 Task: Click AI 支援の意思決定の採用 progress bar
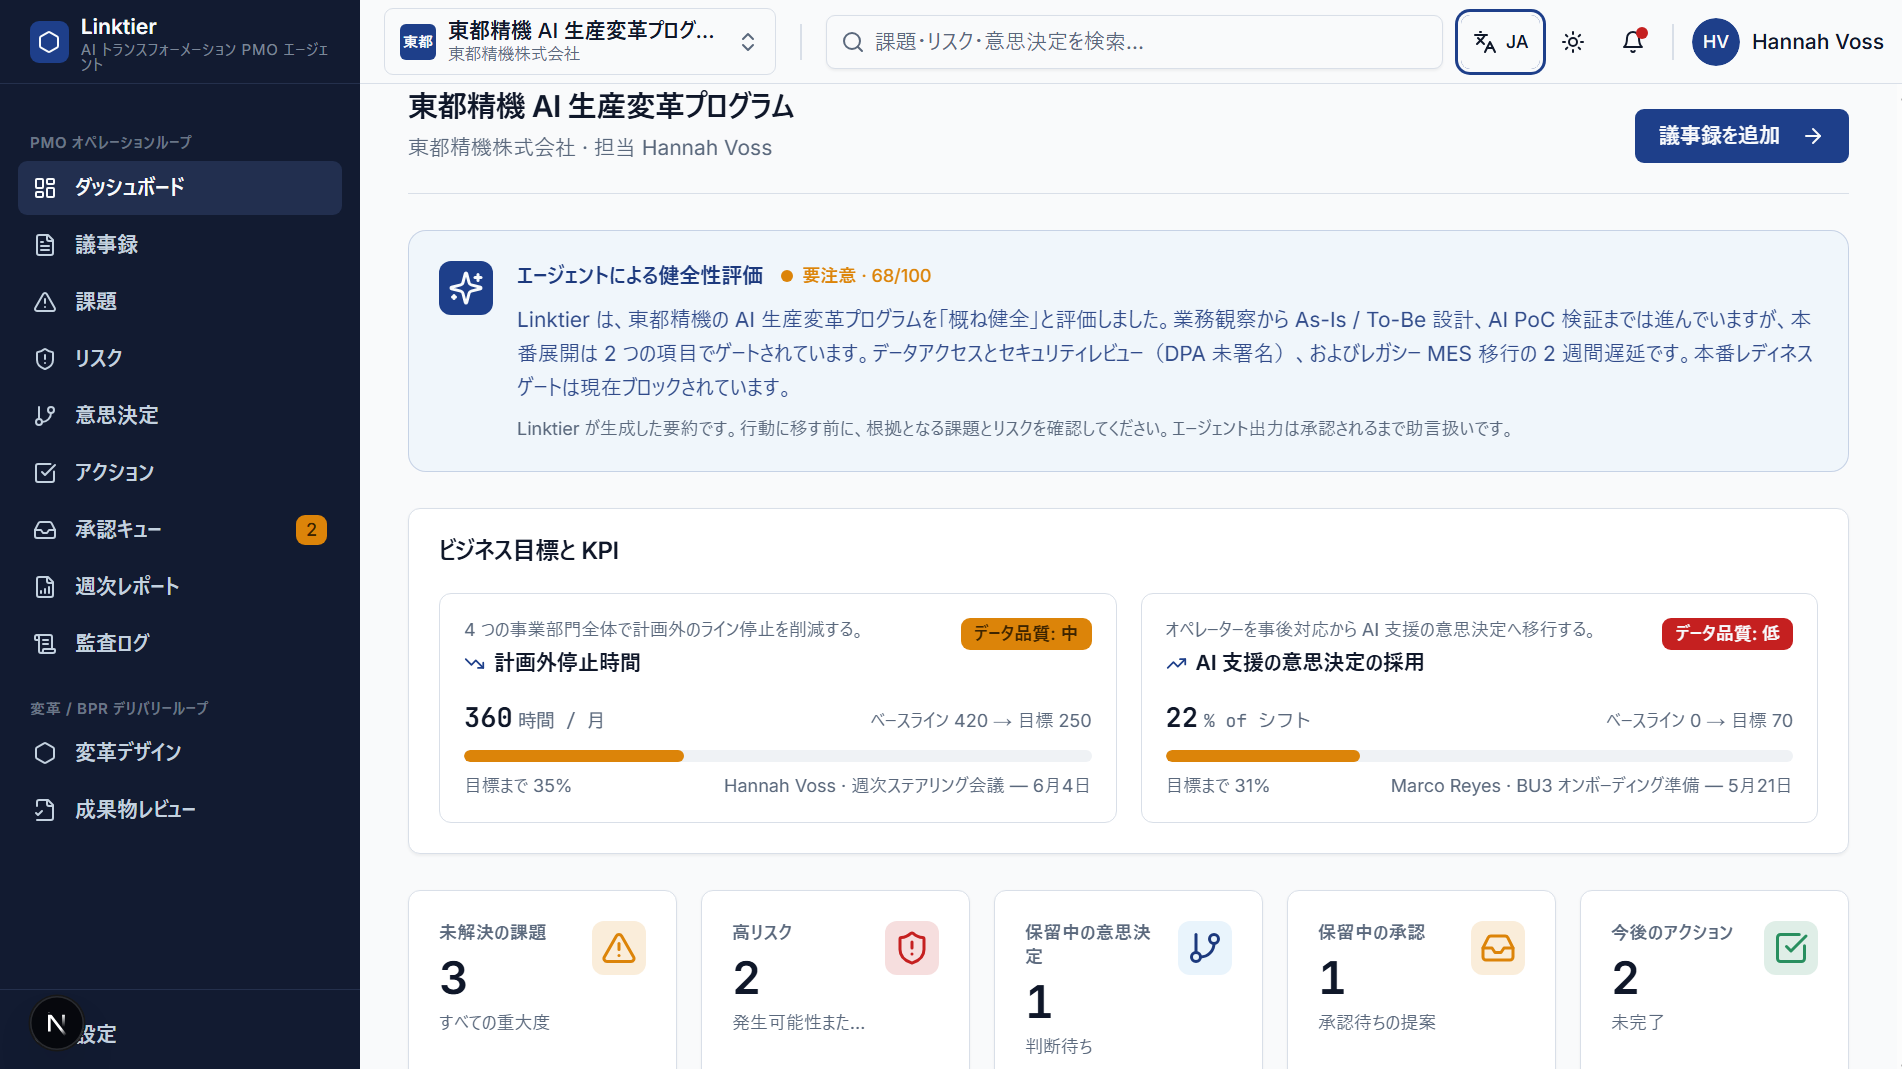coord(1479,756)
